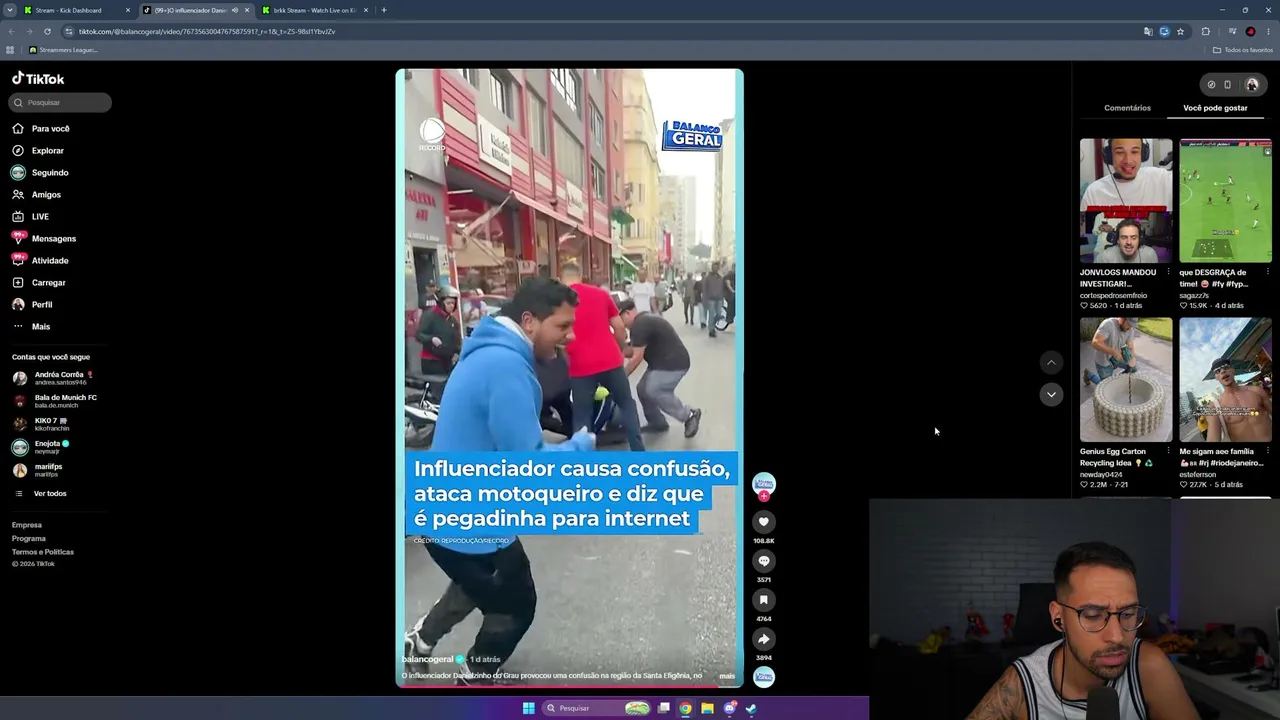The width and height of the screenshot is (1280, 720).
Task: Expand the video description with mais
Action: point(727,676)
